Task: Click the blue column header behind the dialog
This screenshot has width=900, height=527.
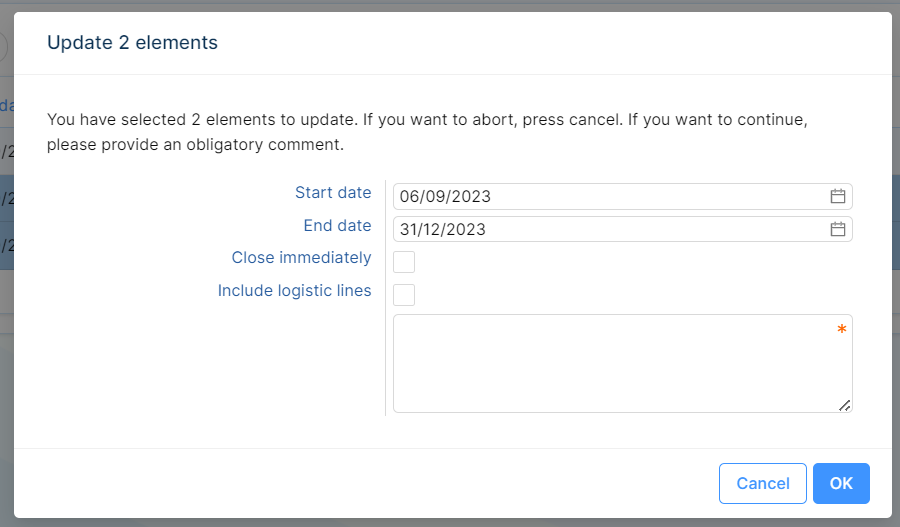Action: (6, 105)
